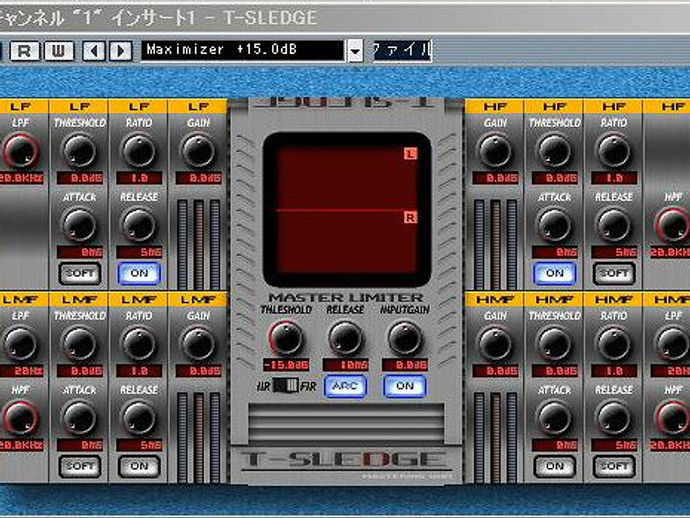Click the LF Threshold knob
Image resolution: width=690 pixels, height=518 pixels.
(80, 151)
